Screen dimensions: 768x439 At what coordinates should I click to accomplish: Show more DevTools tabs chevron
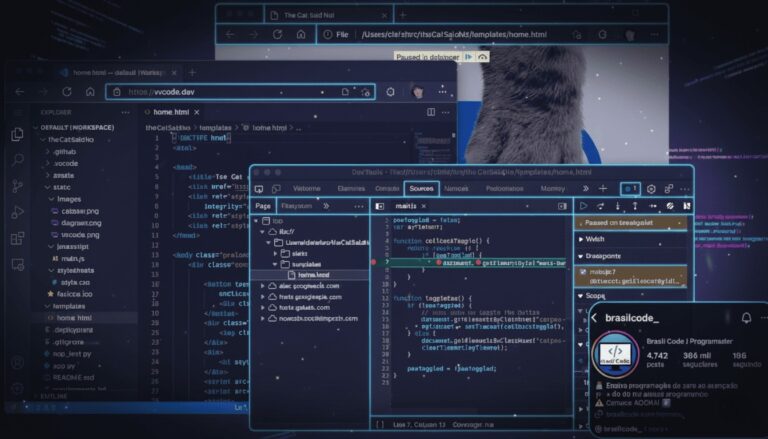pos(585,189)
